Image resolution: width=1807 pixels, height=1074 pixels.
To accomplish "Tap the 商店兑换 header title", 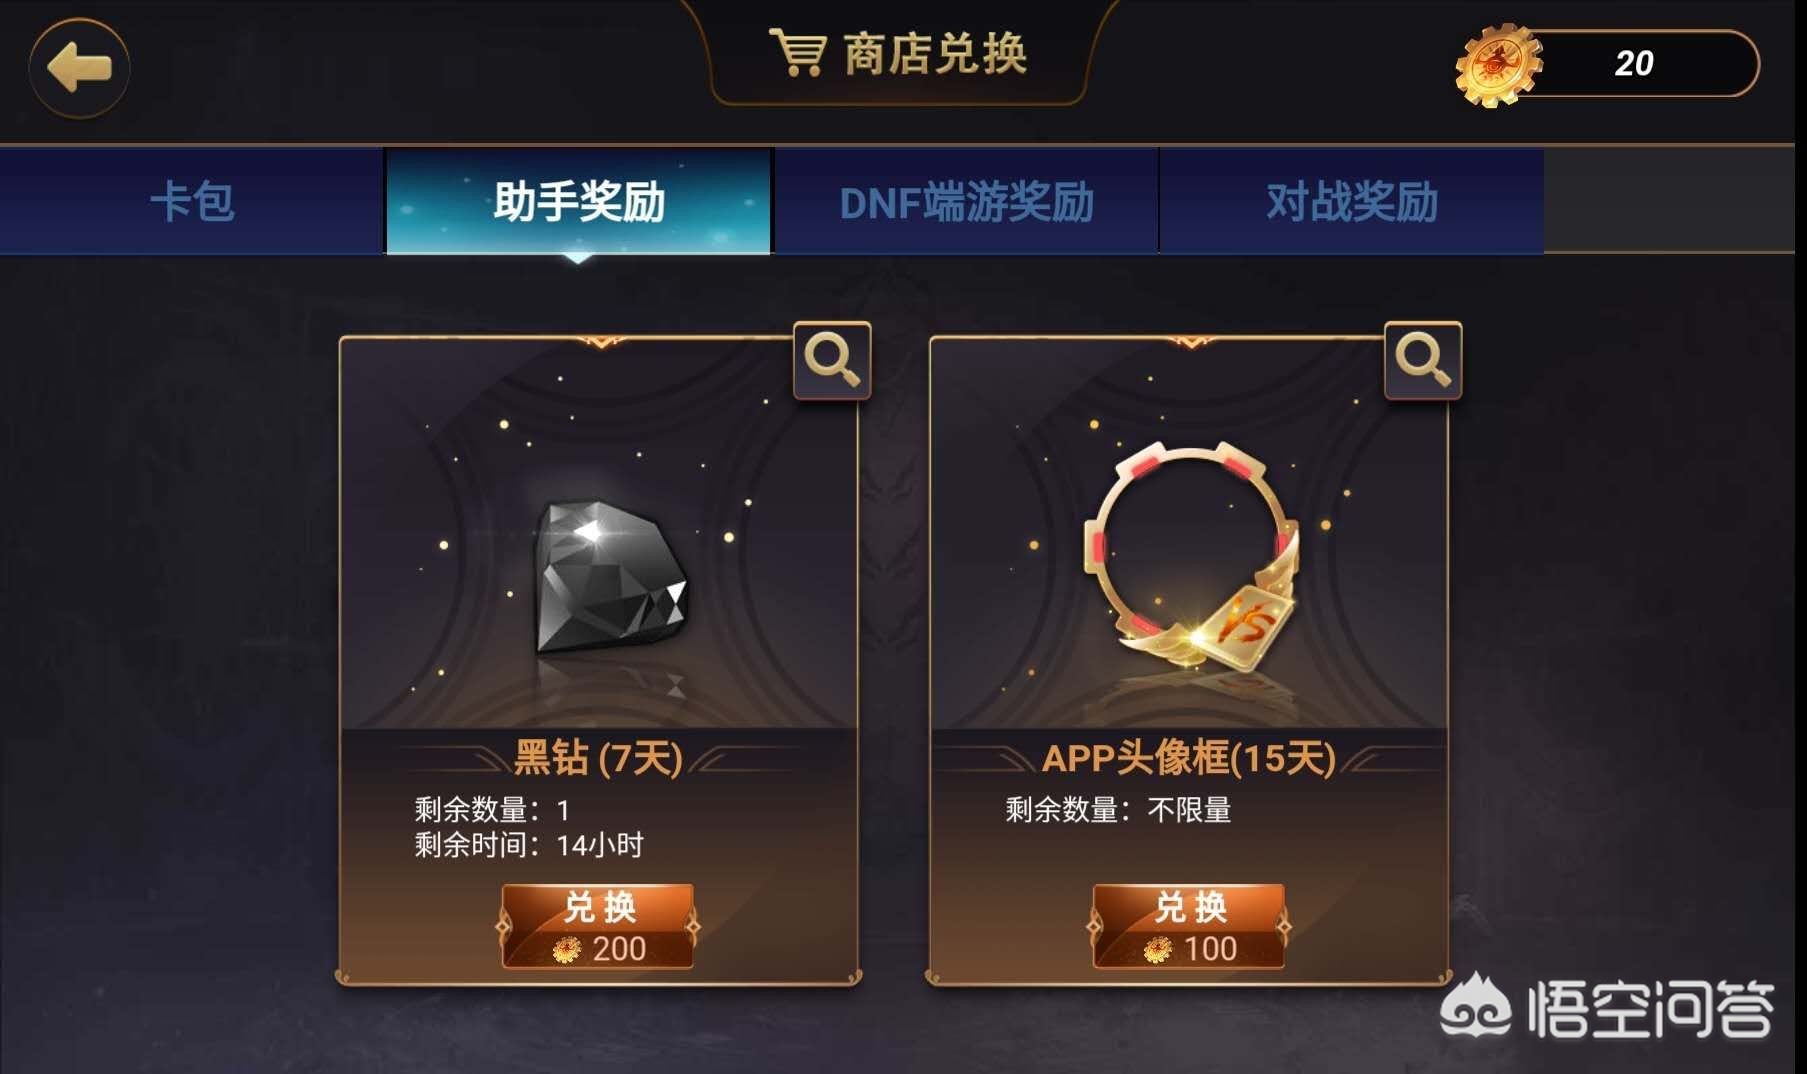I will (x=935, y=53).
